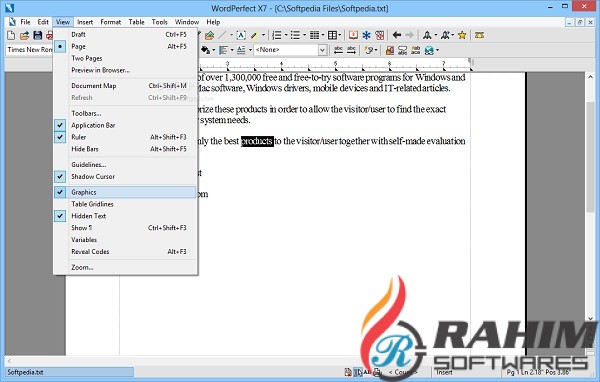This screenshot has width=600, height=382.
Task: Click the Back arrow icon
Action: click(x=396, y=36)
